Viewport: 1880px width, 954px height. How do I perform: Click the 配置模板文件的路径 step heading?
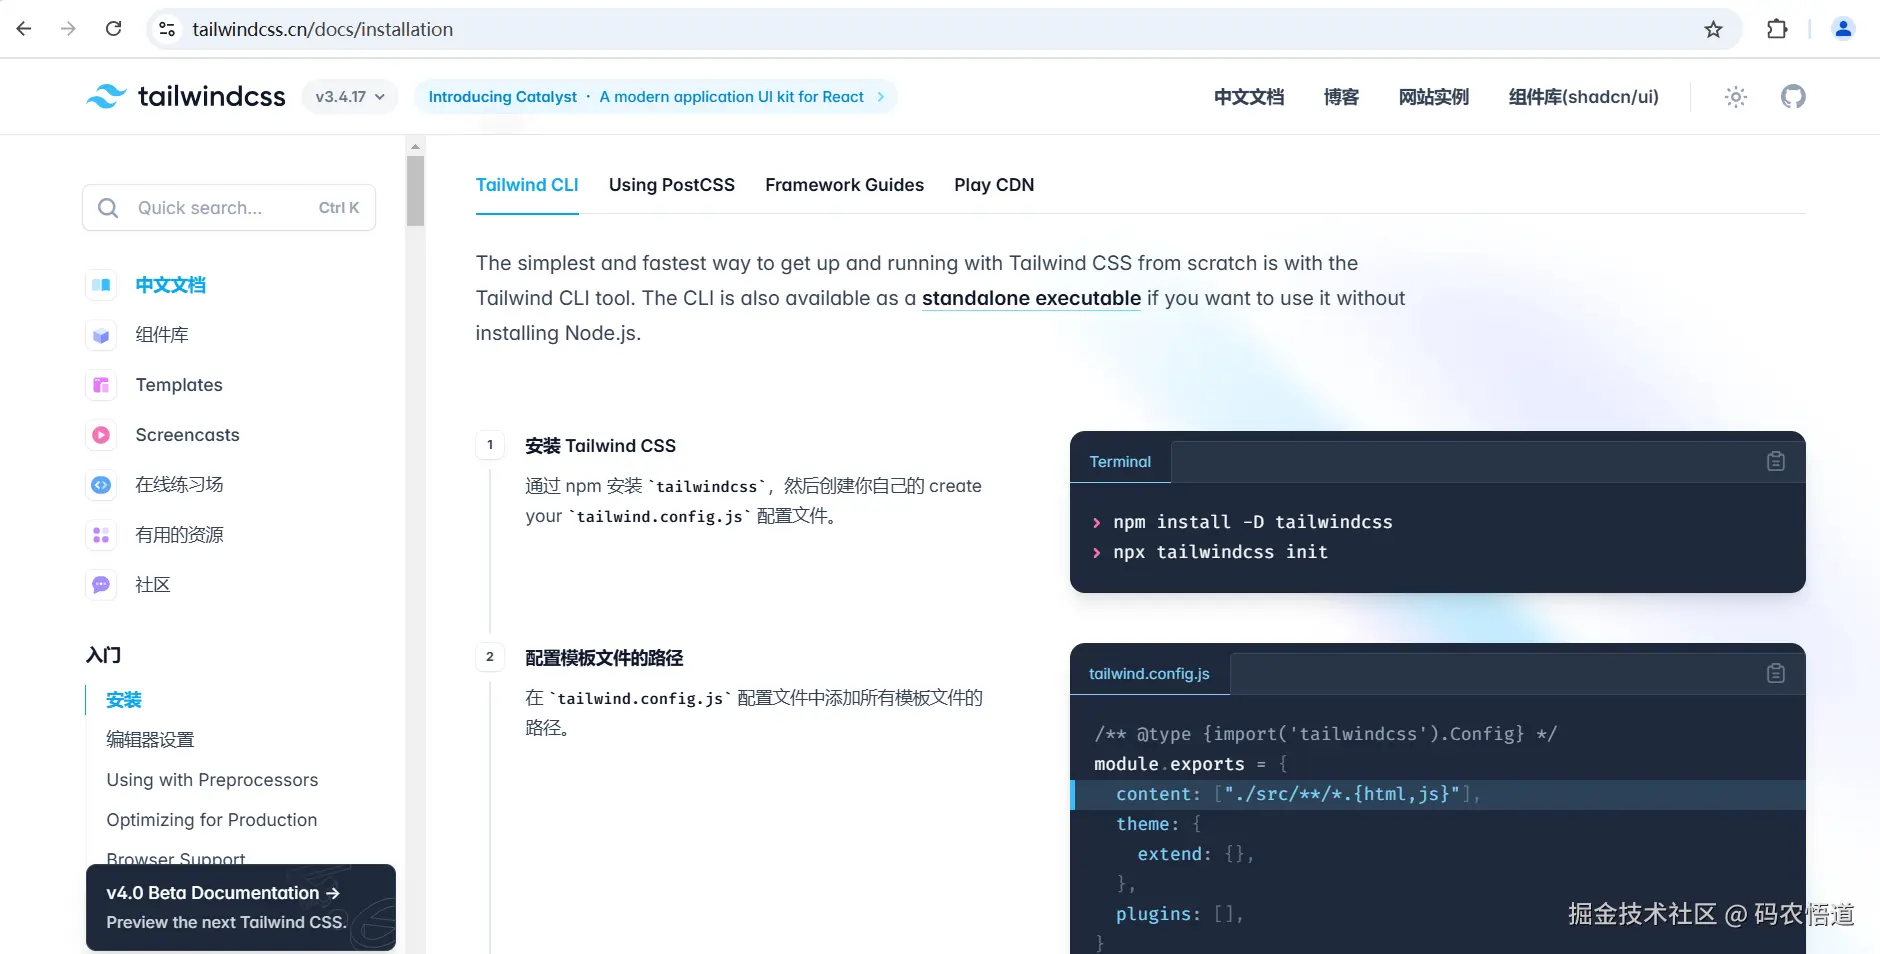coord(604,658)
